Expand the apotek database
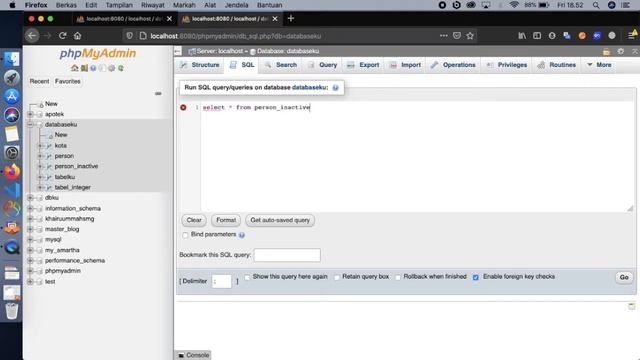 point(30,114)
